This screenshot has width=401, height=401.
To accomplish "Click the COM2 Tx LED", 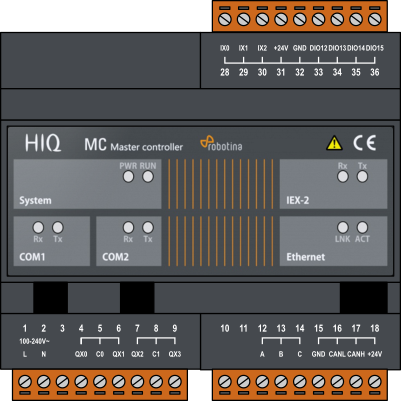I will pyautogui.click(x=148, y=227).
